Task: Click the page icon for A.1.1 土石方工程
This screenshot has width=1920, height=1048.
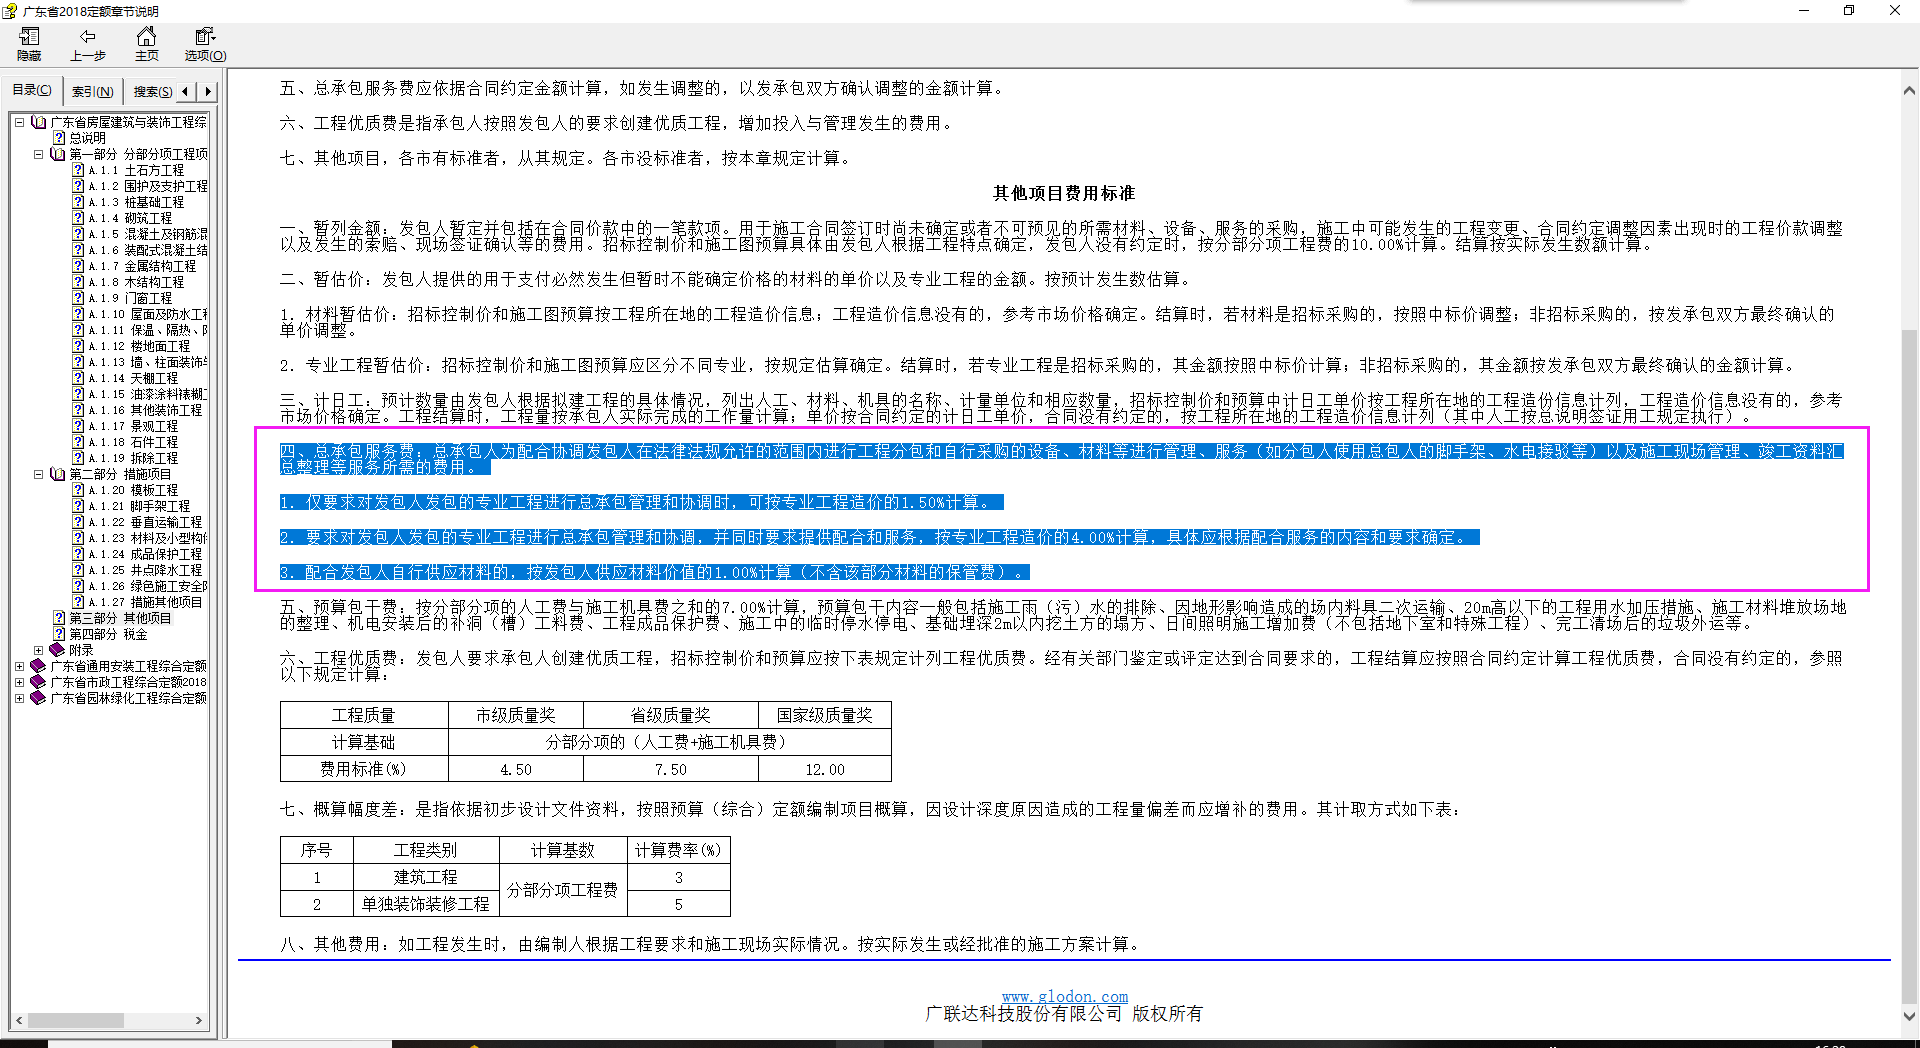Action: point(78,170)
